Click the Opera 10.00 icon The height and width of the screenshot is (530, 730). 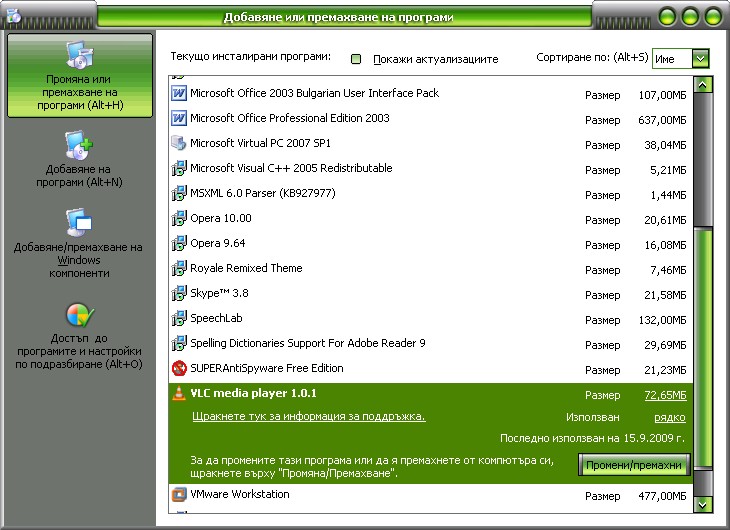[179, 218]
